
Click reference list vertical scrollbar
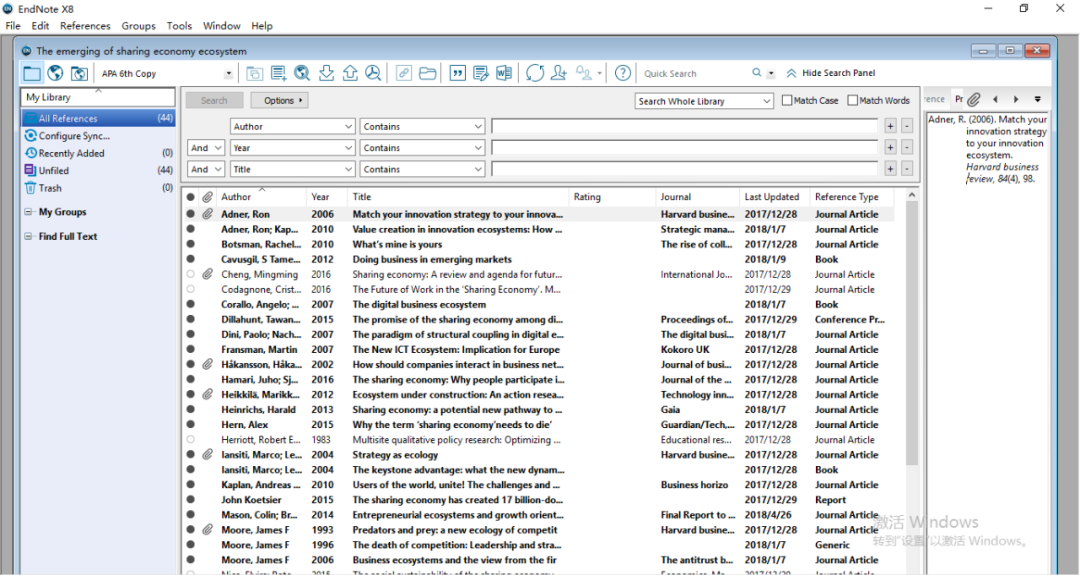[911, 334]
